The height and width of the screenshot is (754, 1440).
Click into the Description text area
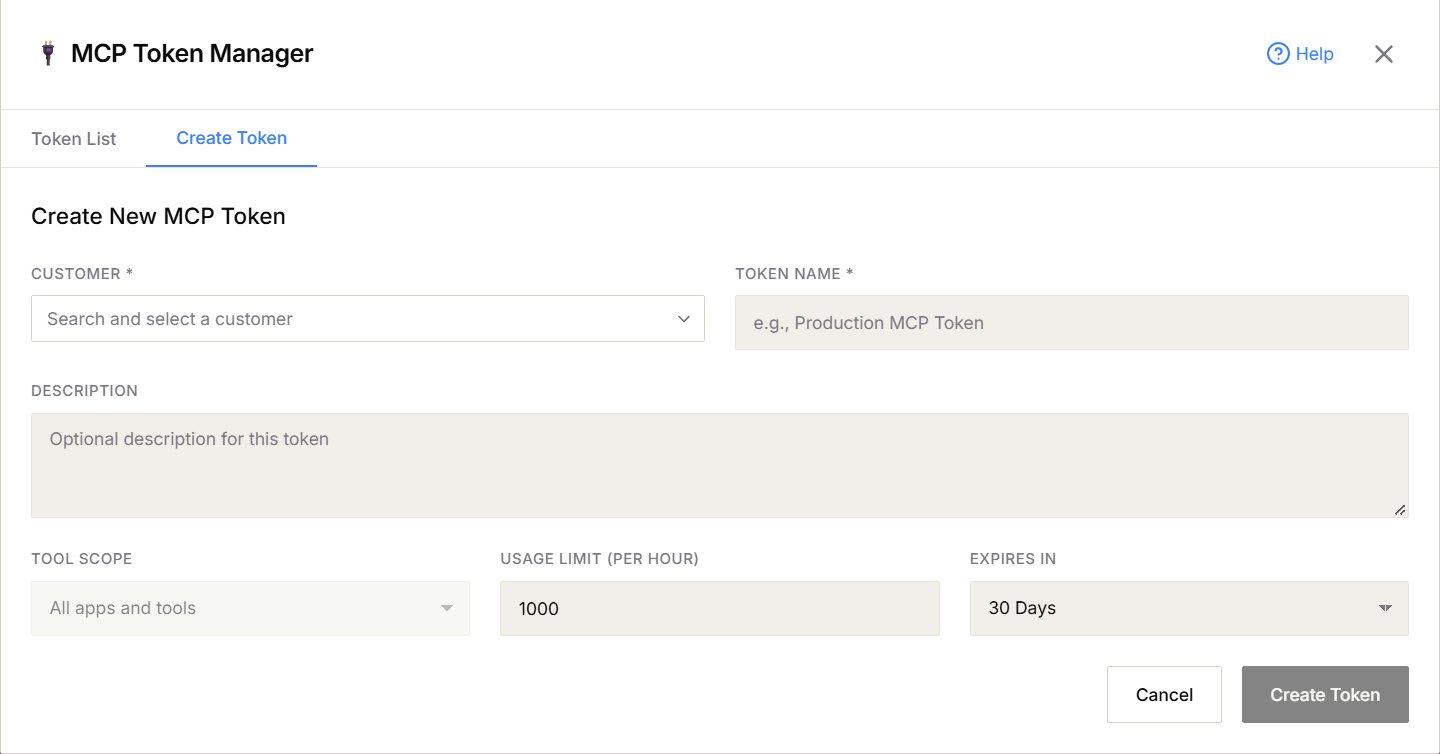coord(720,465)
